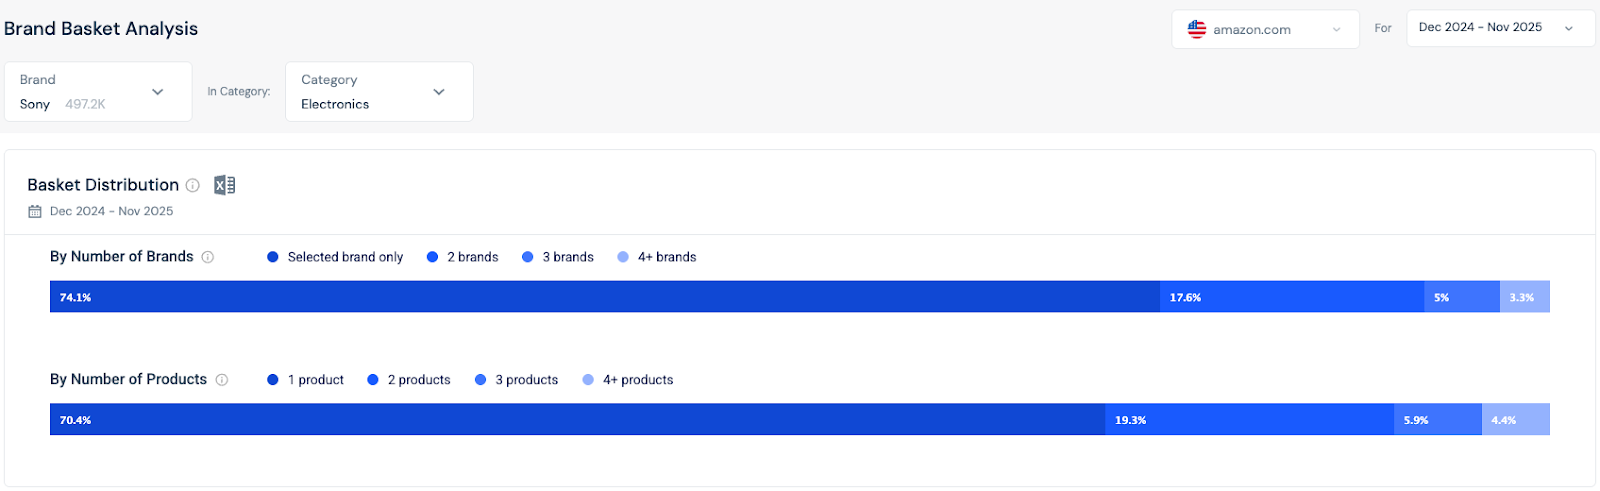Screen dimensions: 1600x491
Task: Toggle 'Selected brand only' legend item
Action: pyautogui.click(x=335, y=257)
